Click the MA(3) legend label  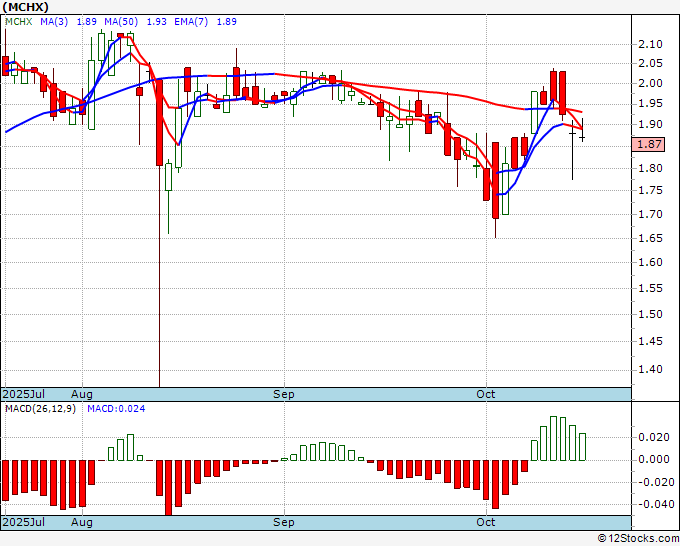tap(54, 22)
